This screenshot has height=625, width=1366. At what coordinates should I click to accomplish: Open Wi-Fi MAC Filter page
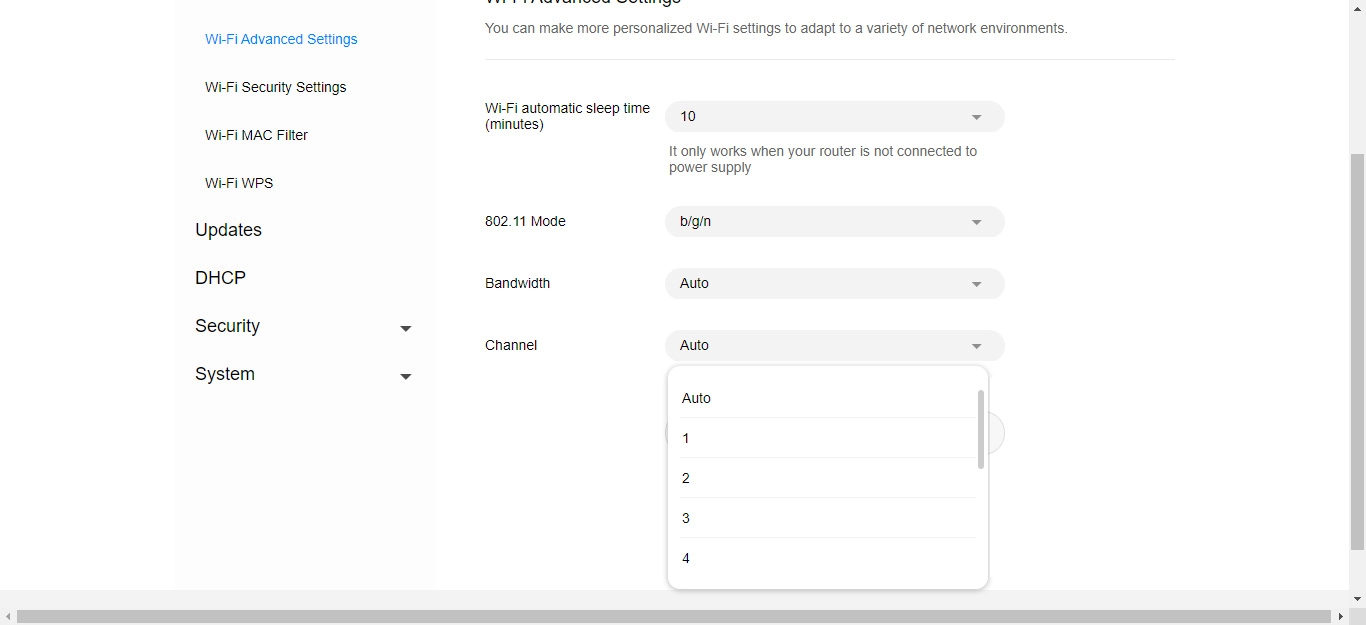(256, 135)
